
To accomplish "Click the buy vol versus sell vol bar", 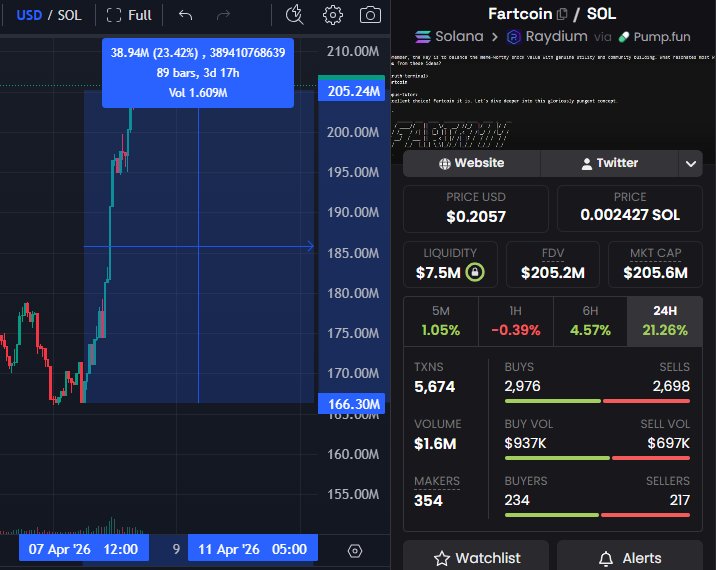I will click(597, 458).
